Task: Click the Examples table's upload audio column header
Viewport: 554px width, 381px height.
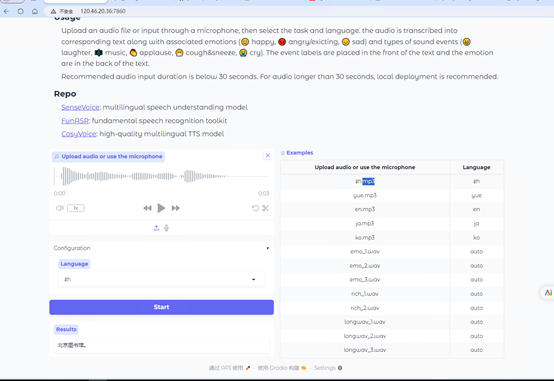Action: tap(365, 167)
